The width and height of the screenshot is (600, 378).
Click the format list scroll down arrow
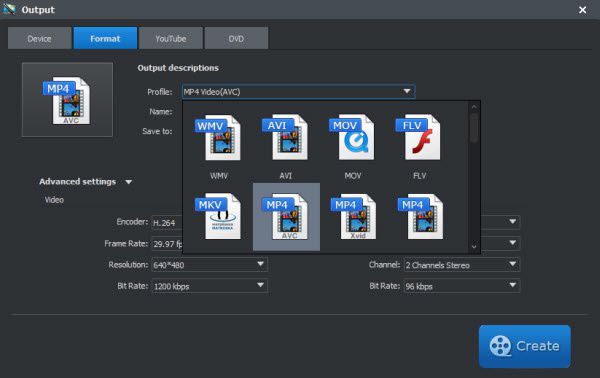474,247
